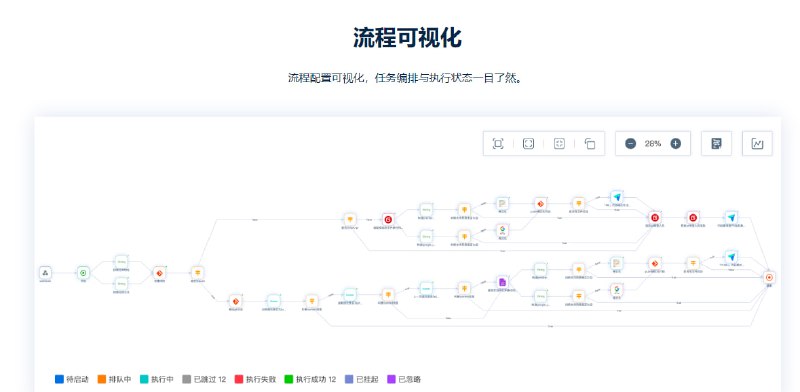Select the 执行成功 12 legend entry
Viewport: 800px width, 392px height.
coord(310,379)
